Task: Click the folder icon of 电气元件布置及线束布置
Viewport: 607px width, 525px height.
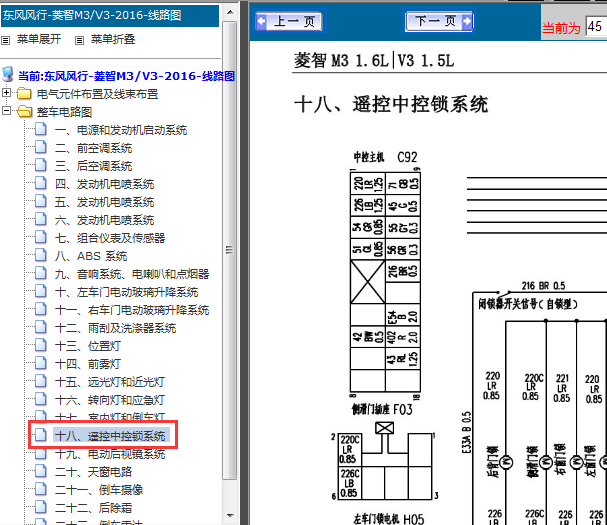Action: click(24, 93)
